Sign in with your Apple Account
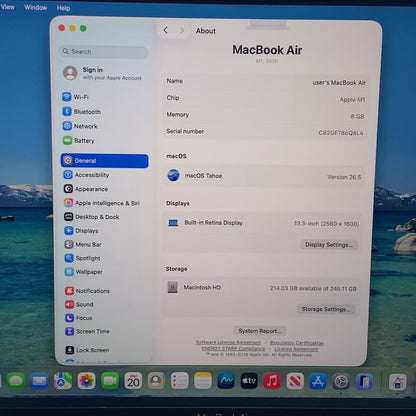Viewport: 416px width, 416px height. [102, 73]
